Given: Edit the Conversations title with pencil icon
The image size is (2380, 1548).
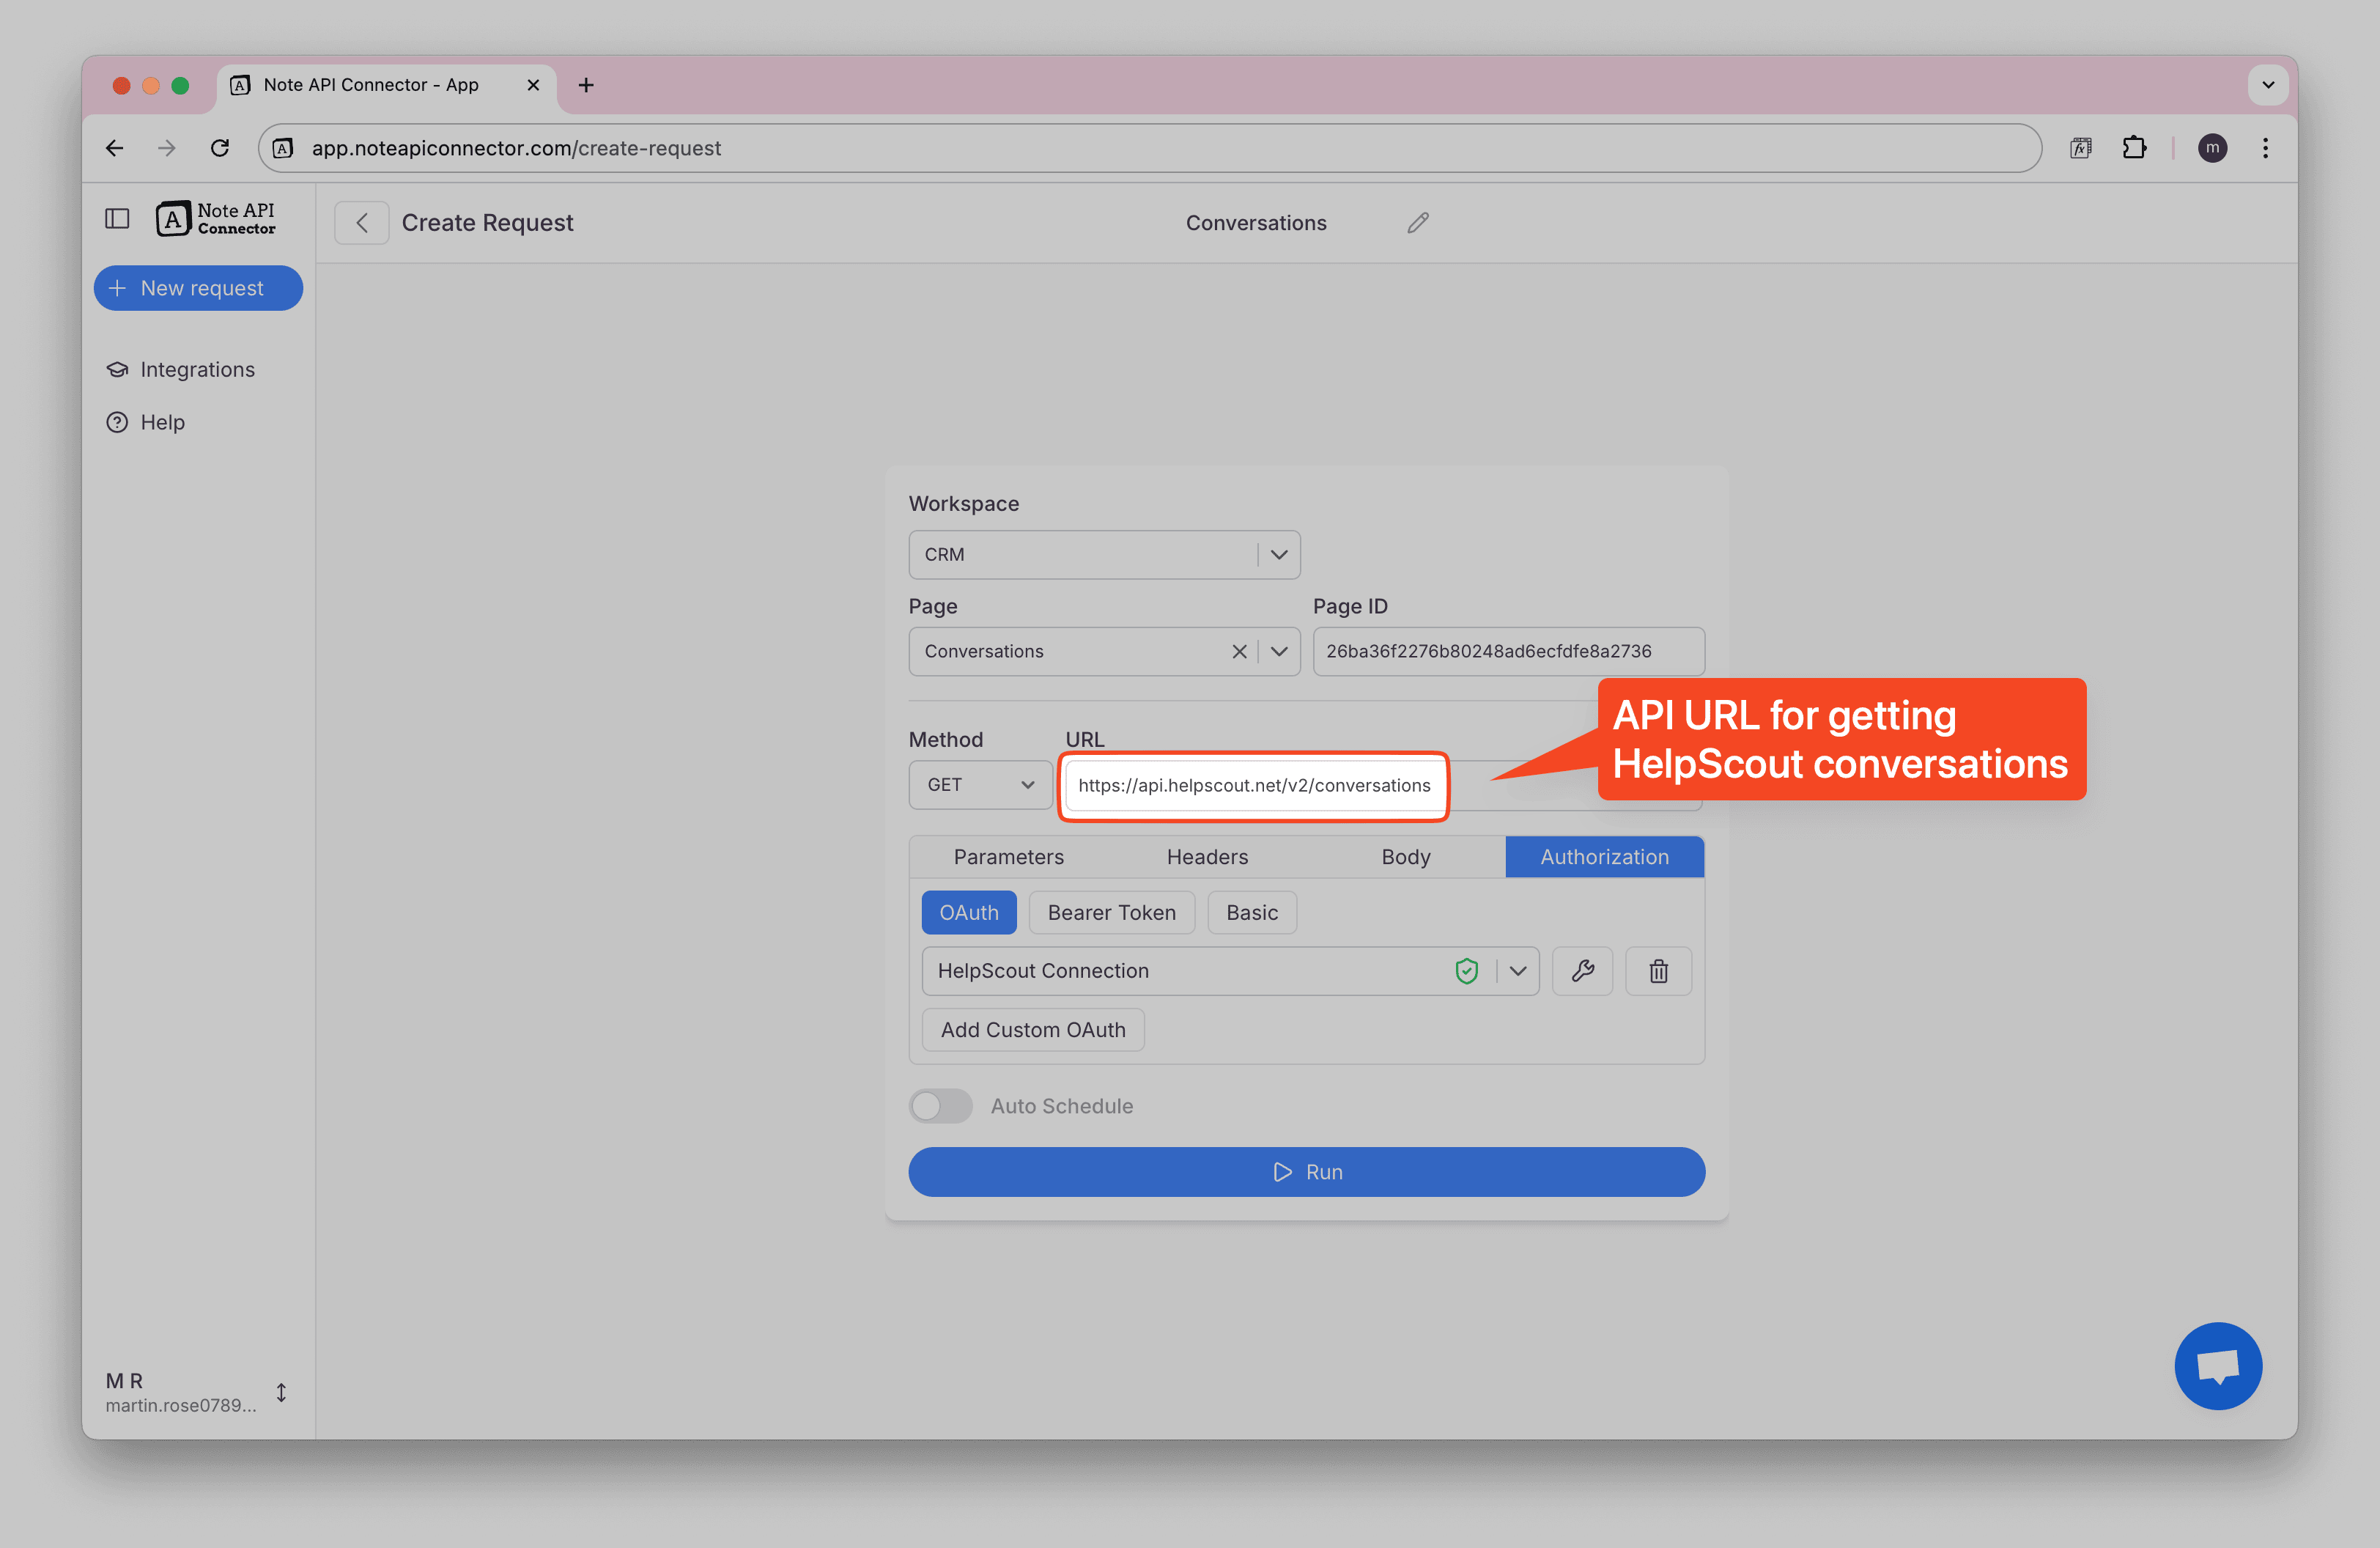Looking at the screenshot, I should (1417, 222).
